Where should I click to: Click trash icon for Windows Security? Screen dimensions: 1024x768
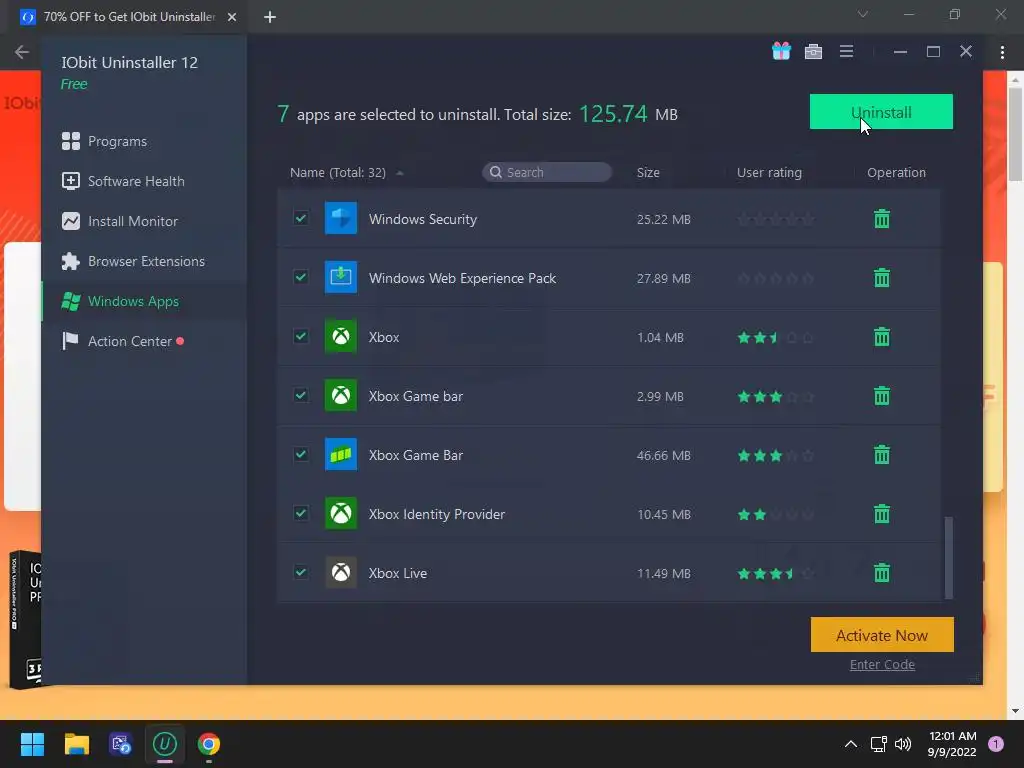click(882, 218)
